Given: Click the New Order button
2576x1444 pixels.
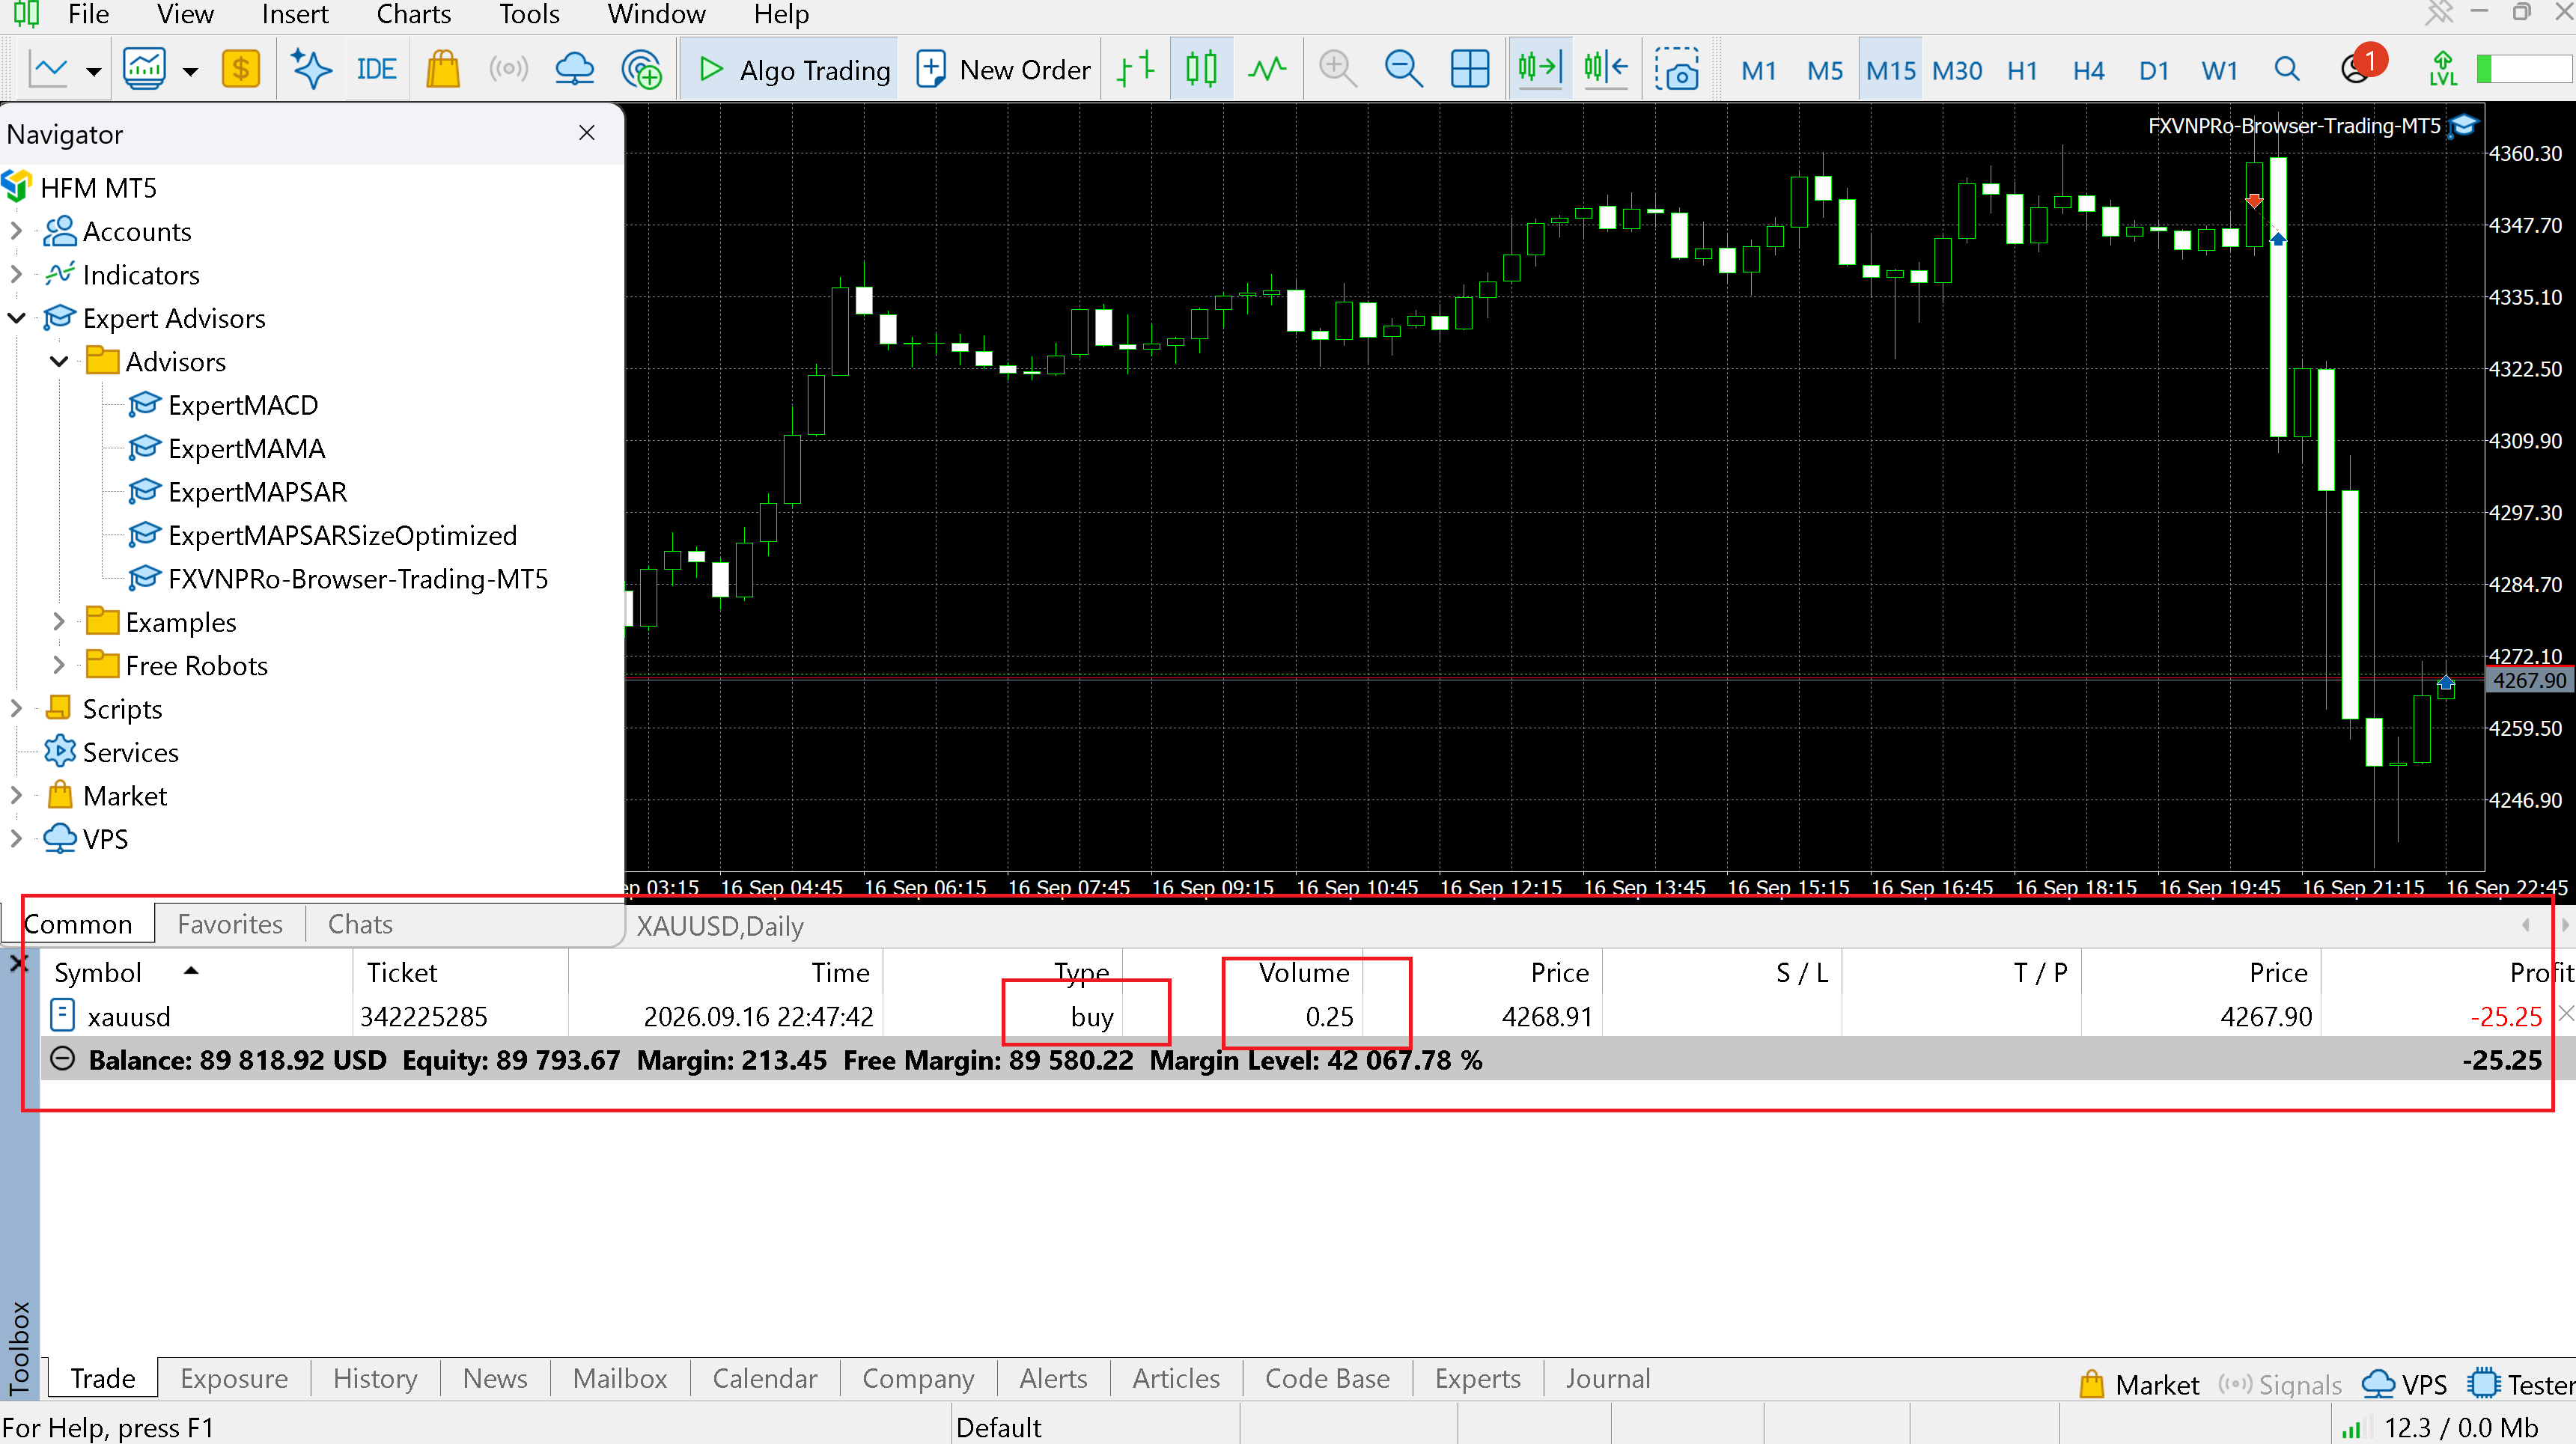Looking at the screenshot, I should (1003, 70).
